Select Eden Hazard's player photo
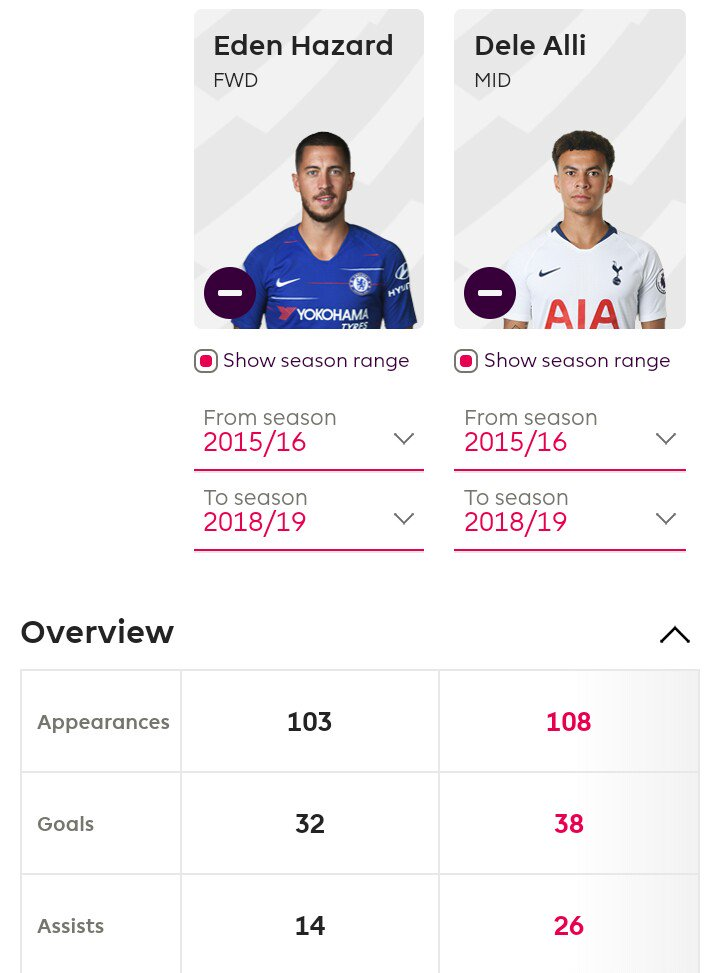Viewport: 720px width, 973px height. pyautogui.click(x=324, y=230)
